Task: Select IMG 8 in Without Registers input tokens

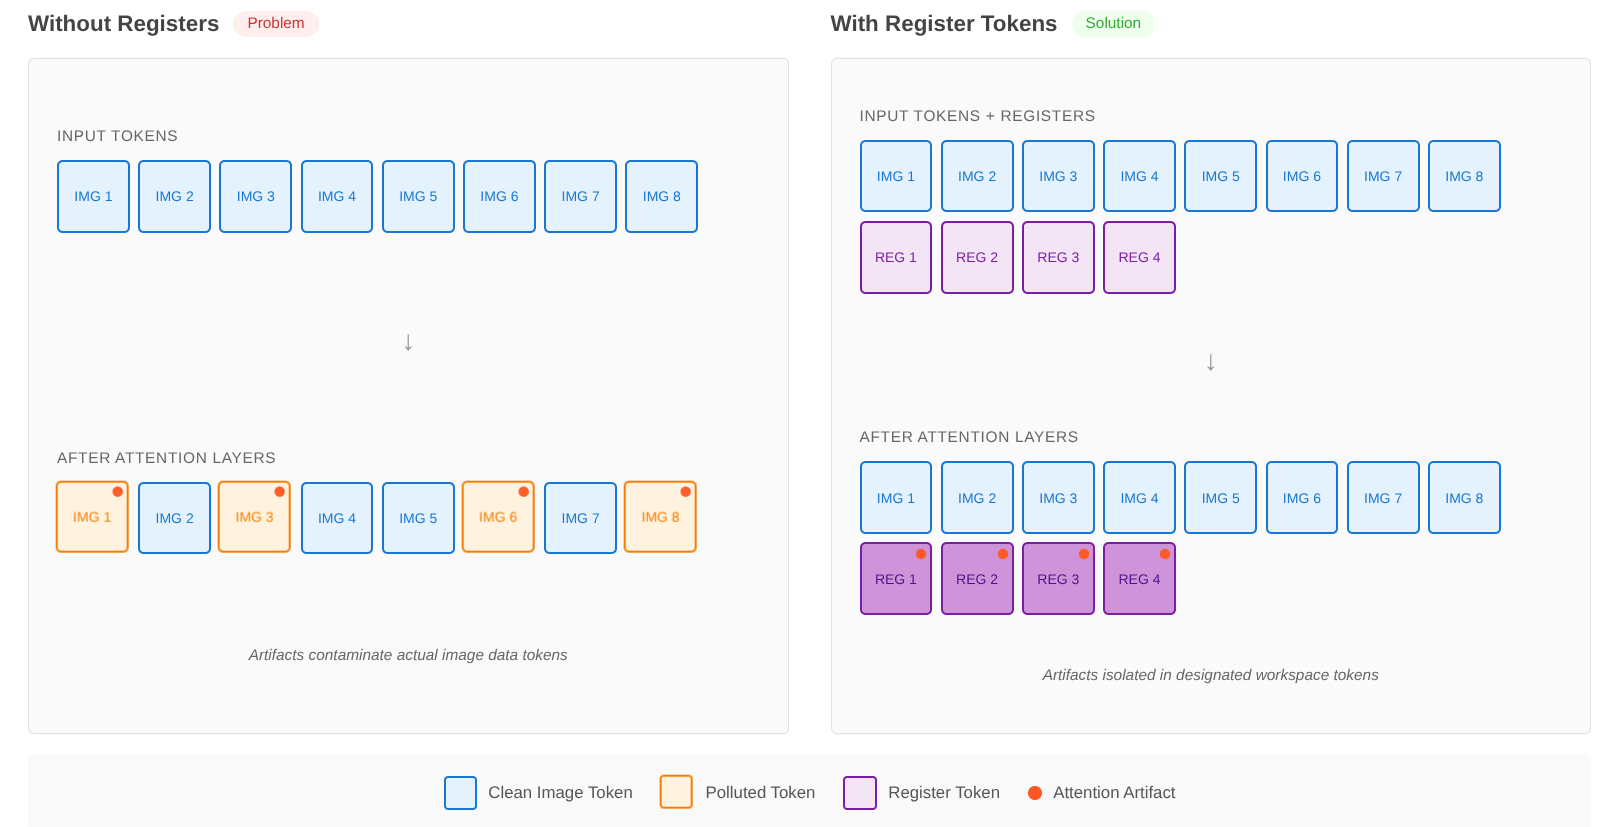Action: pyautogui.click(x=662, y=197)
